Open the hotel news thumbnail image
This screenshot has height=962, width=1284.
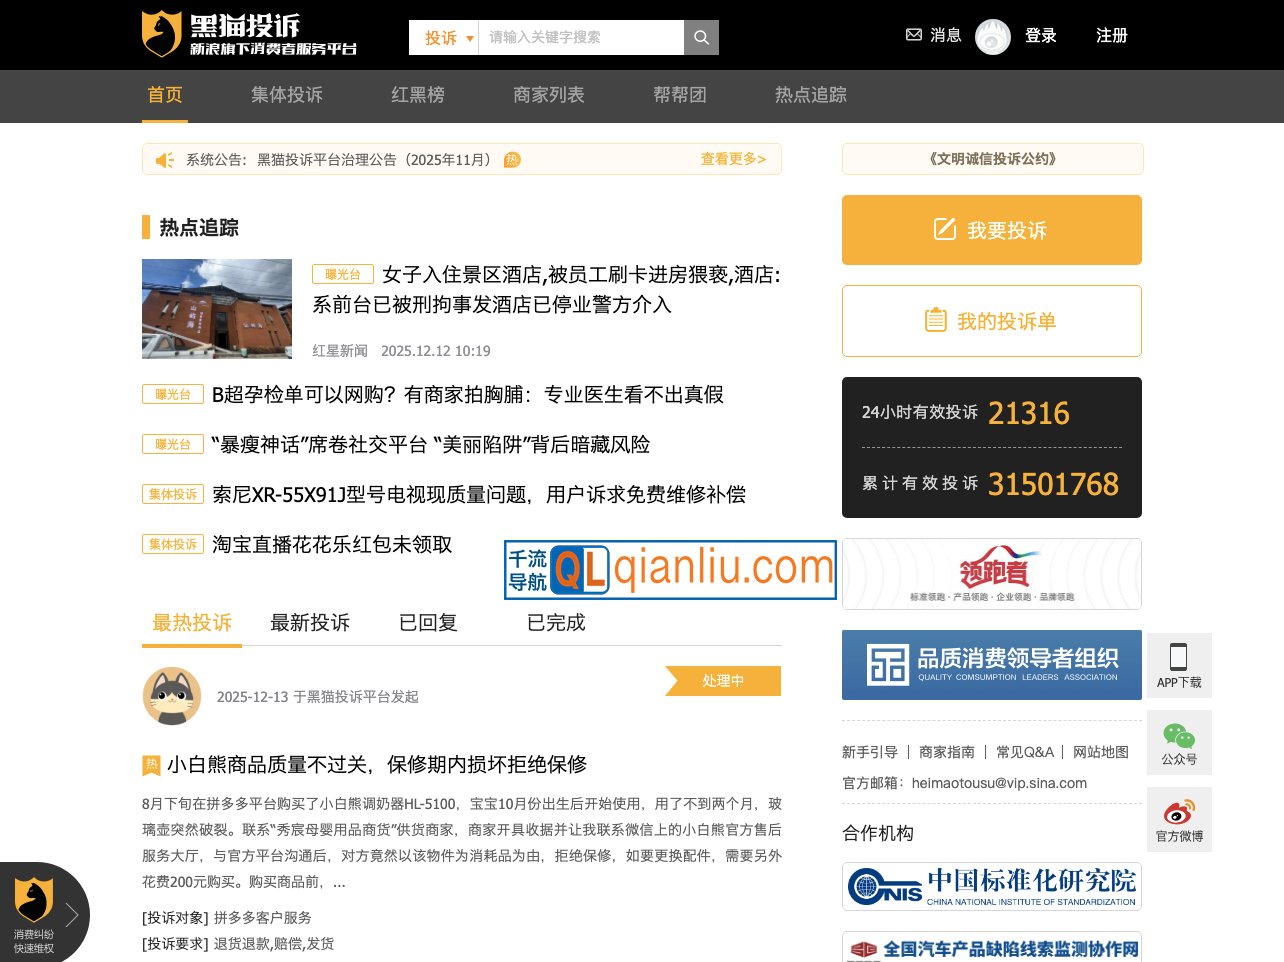(x=217, y=309)
